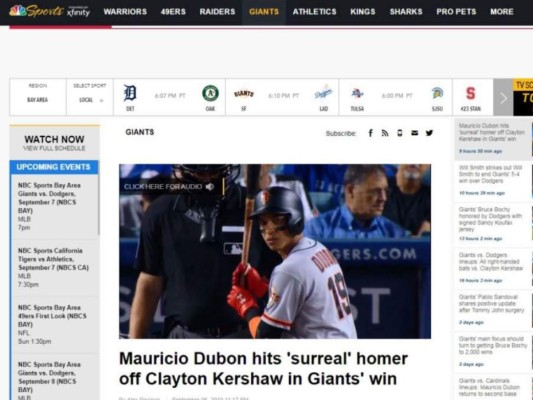Select the Athletics nav item

314,12
